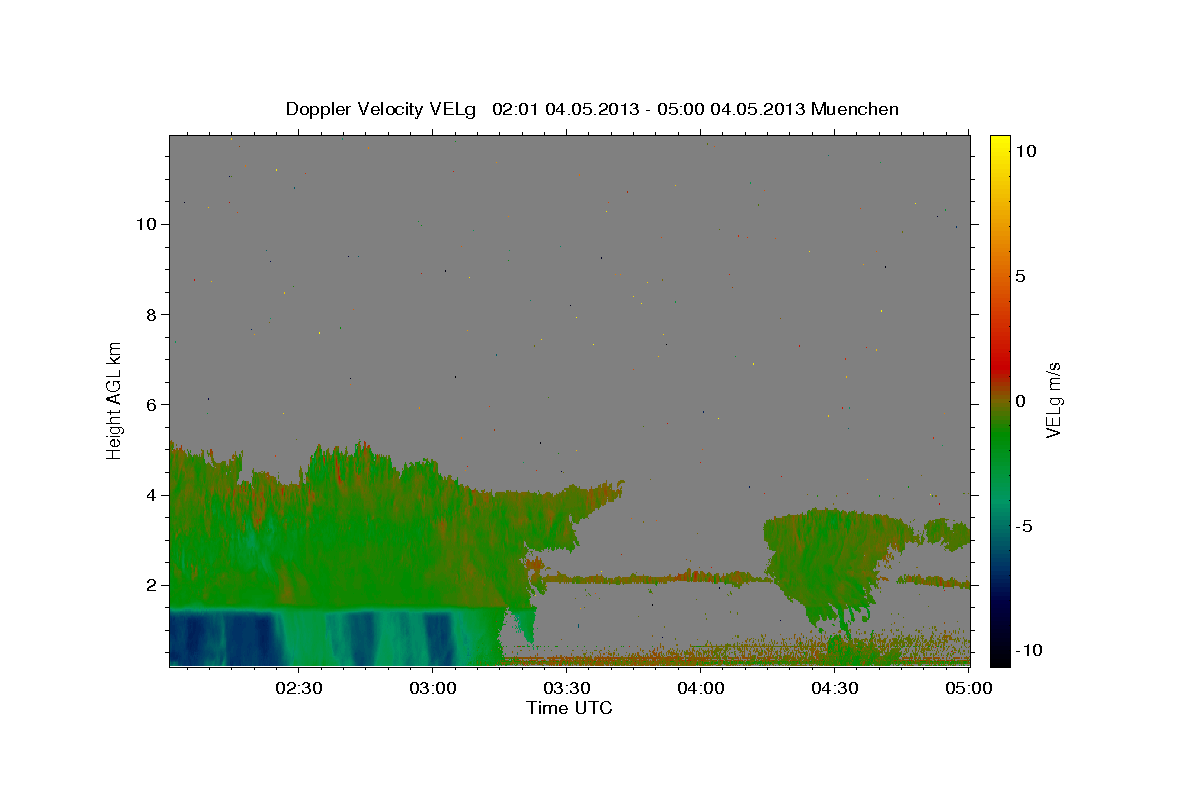The width and height of the screenshot is (1200, 800).
Task: Click the 02:30 time tick label
Action: 298,688
